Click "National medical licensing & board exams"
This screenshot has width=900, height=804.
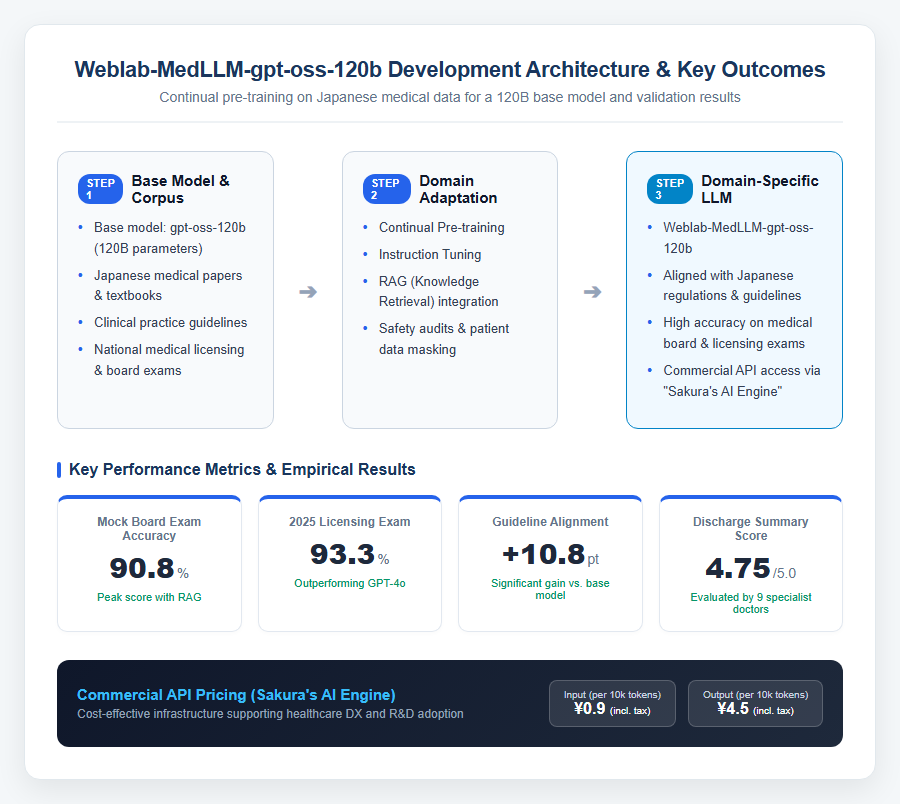169,360
